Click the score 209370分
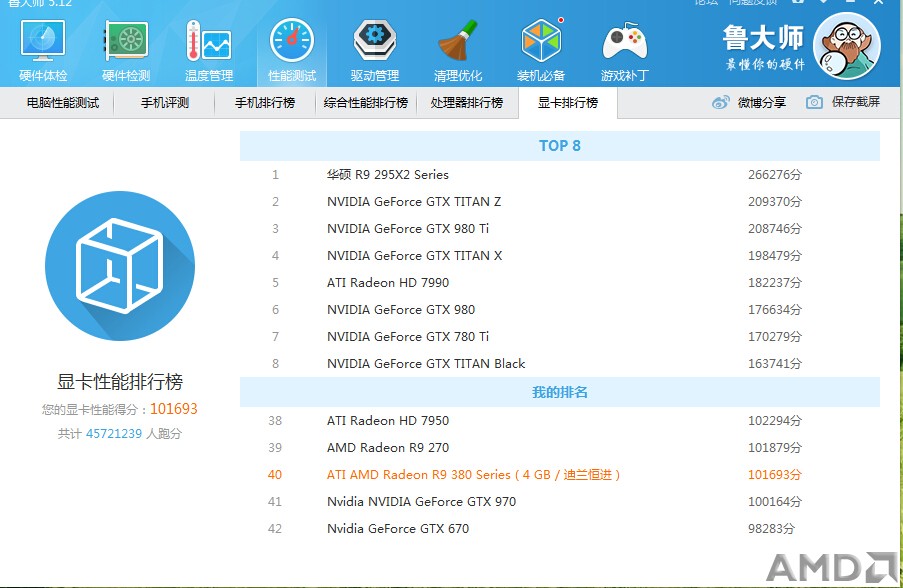Image resolution: width=903 pixels, height=588 pixels. coord(775,202)
